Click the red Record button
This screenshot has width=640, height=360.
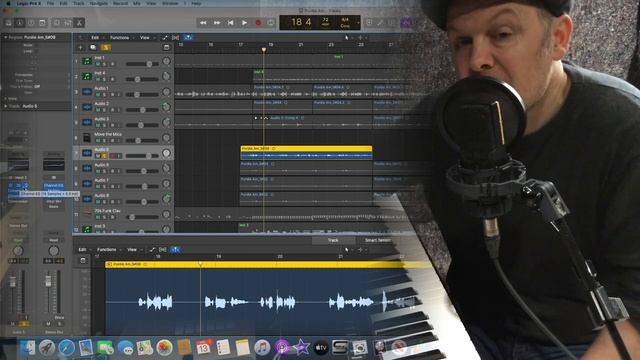click(258, 23)
